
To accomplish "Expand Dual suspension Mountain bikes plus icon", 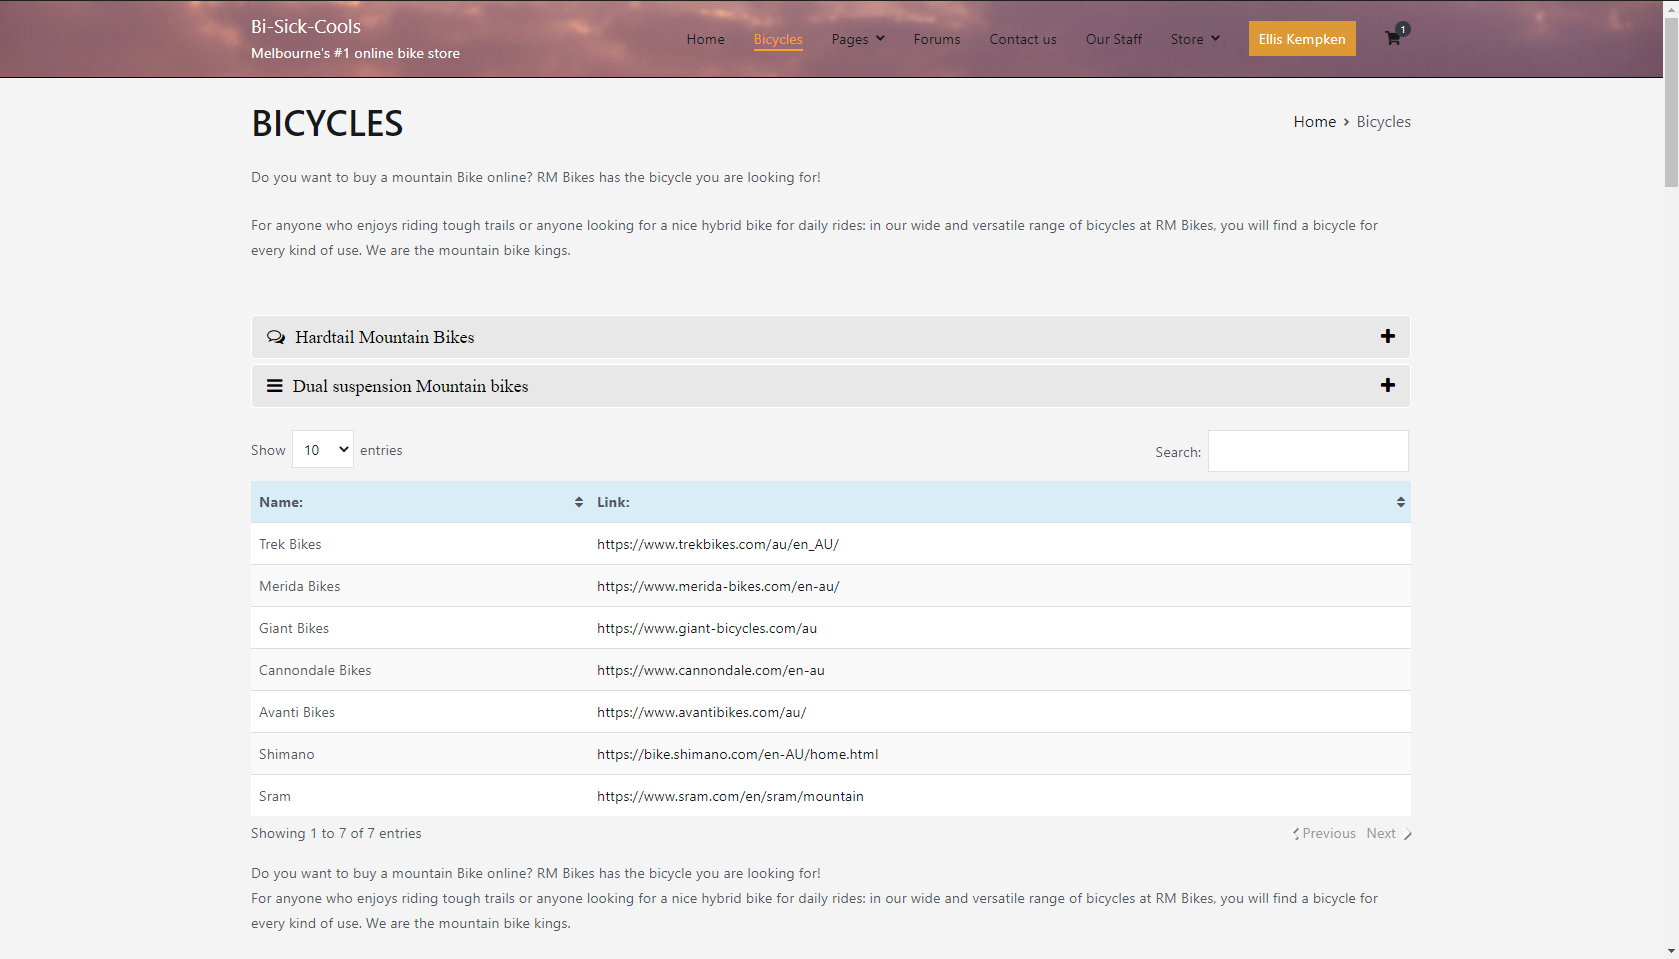I will click(x=1388, y=385).
